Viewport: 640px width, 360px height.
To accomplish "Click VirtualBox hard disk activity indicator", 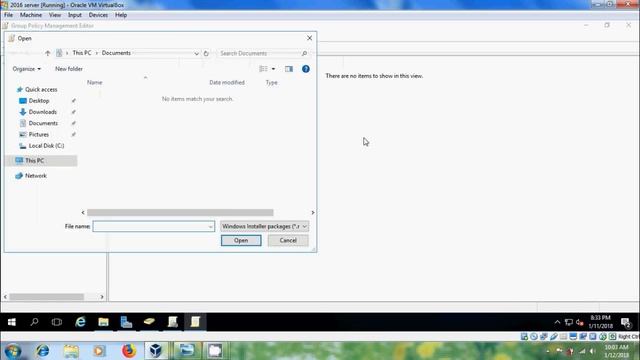I will point(524,337).
